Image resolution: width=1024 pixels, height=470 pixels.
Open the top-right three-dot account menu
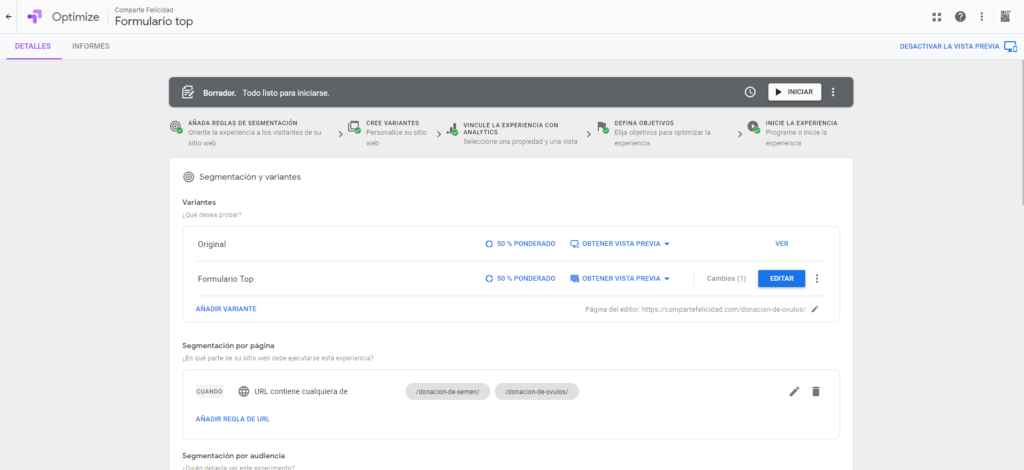coord(982,17)
